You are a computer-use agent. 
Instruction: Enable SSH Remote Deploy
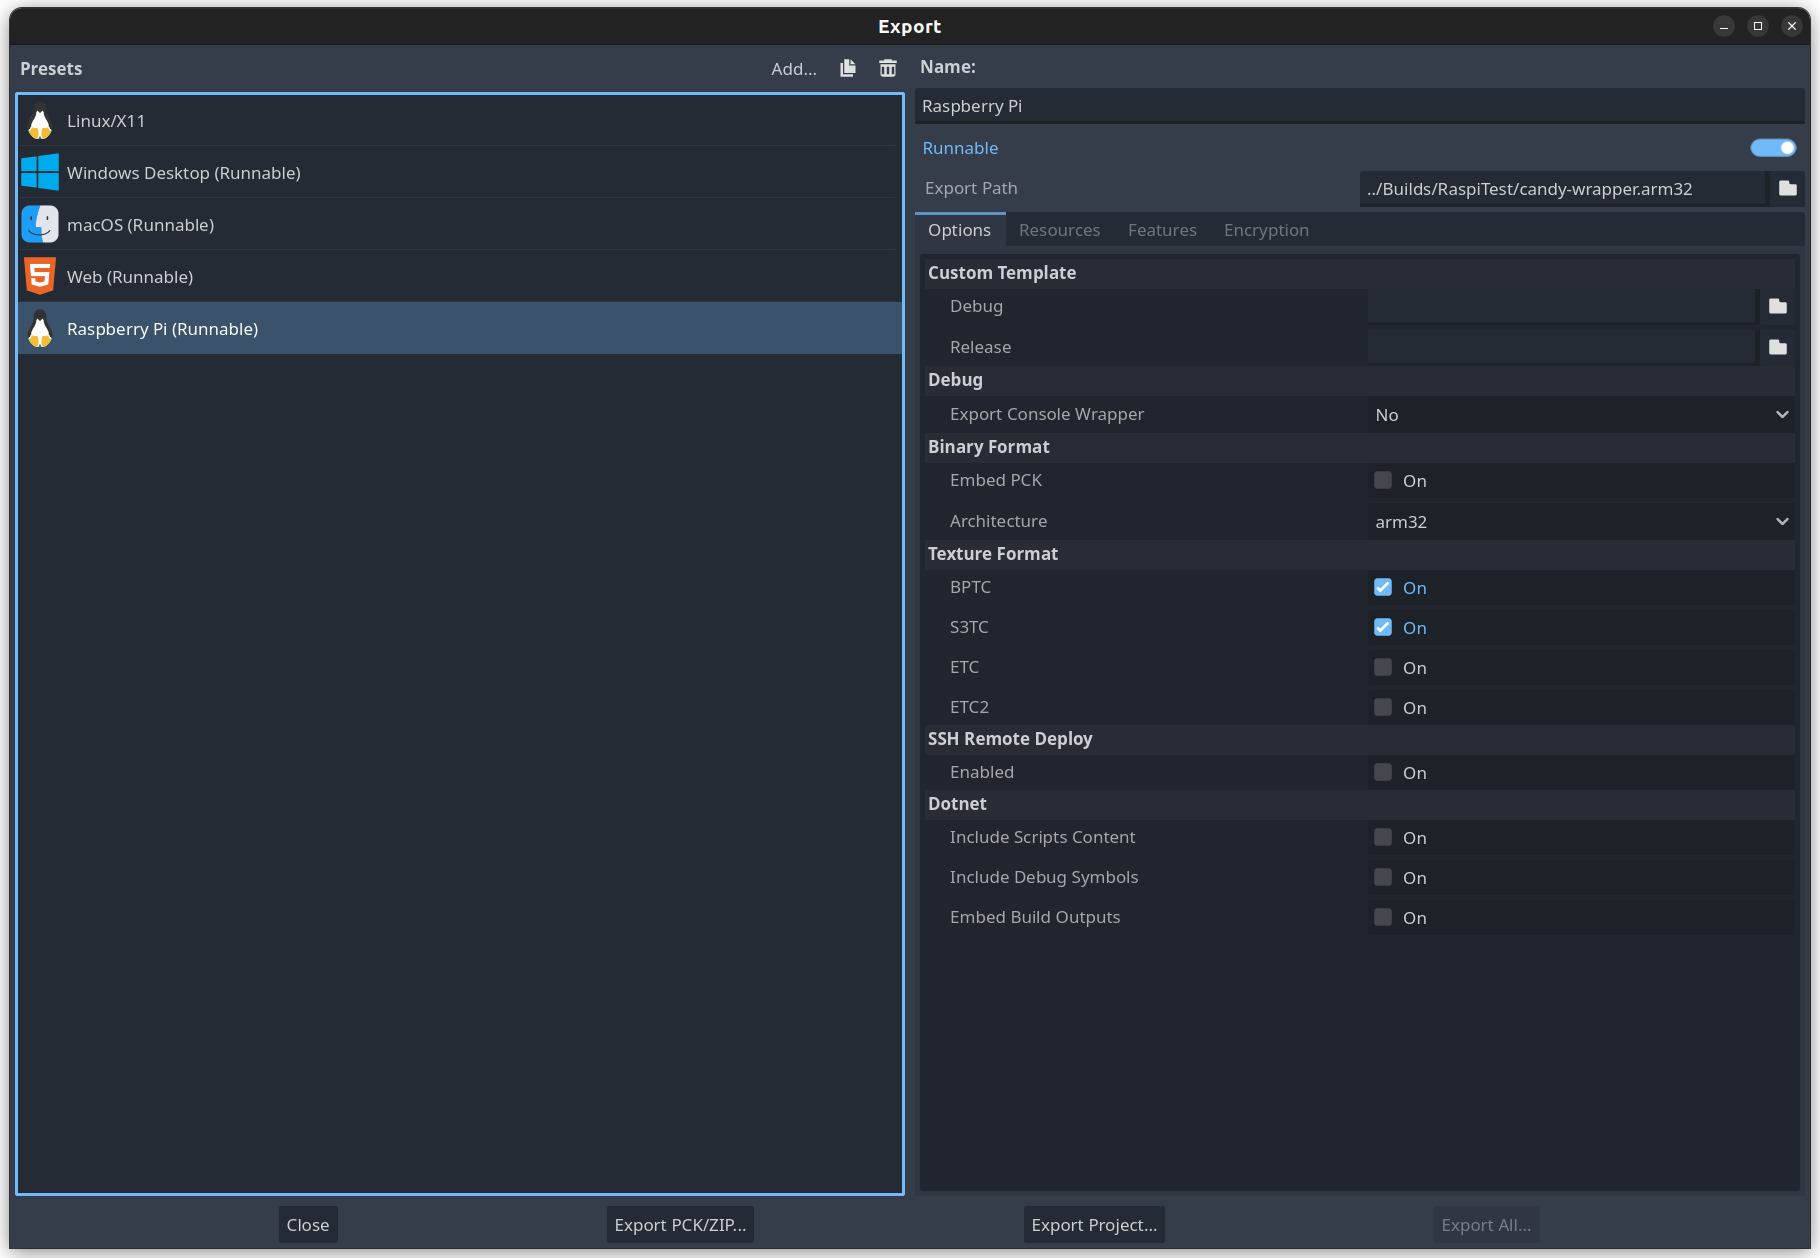(1382, 772)
